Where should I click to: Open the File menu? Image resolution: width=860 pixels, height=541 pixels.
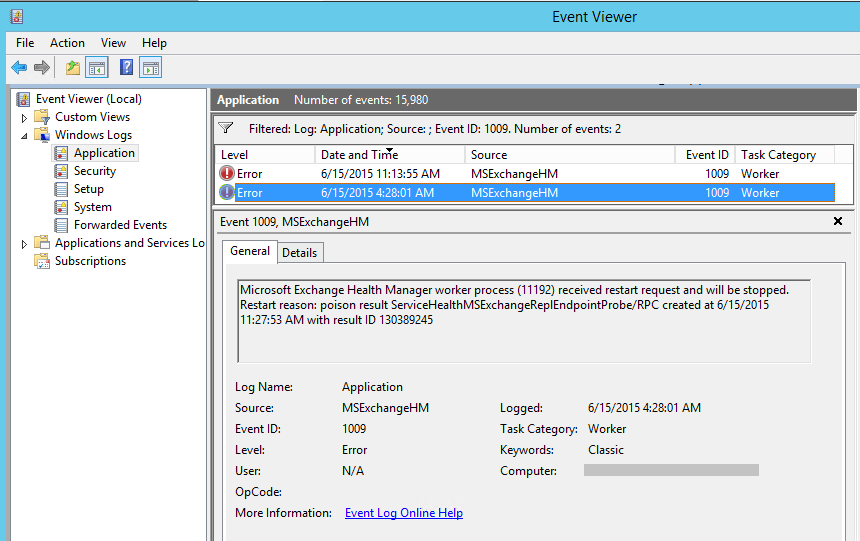[x=25, y=43]
